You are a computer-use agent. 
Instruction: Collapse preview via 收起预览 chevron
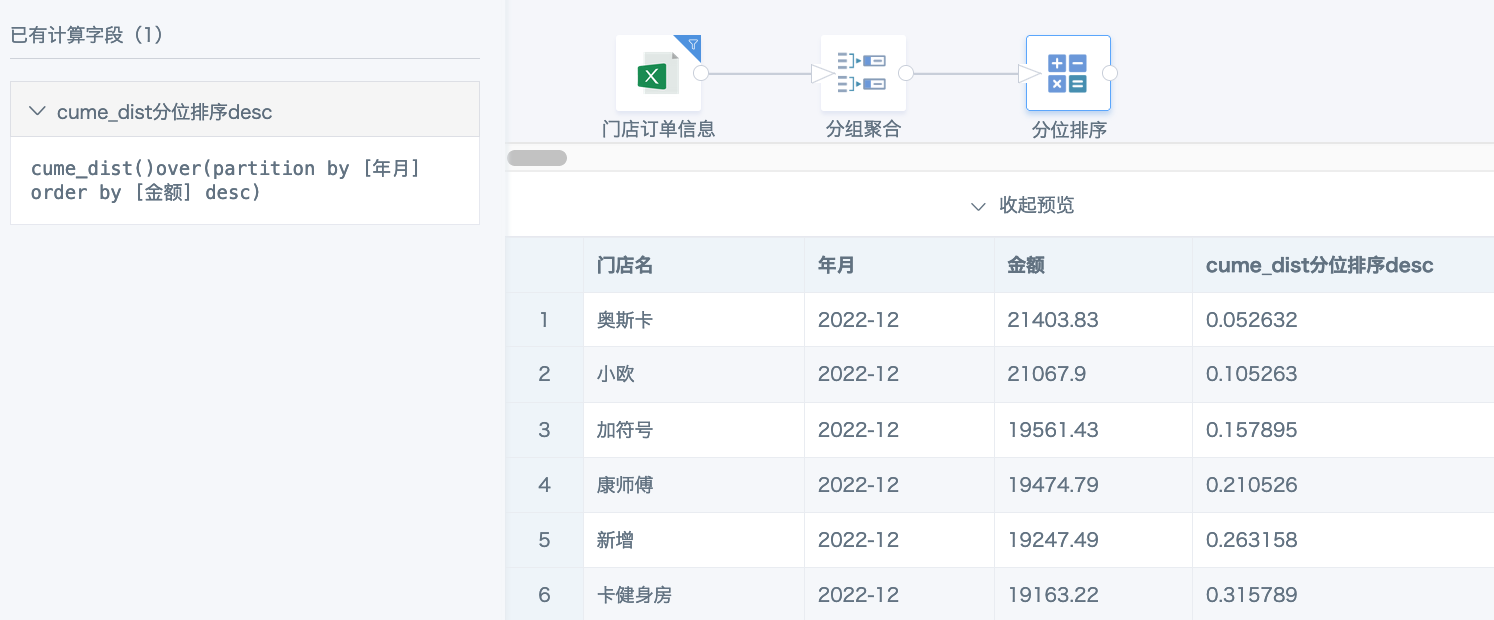coord(979,206)
